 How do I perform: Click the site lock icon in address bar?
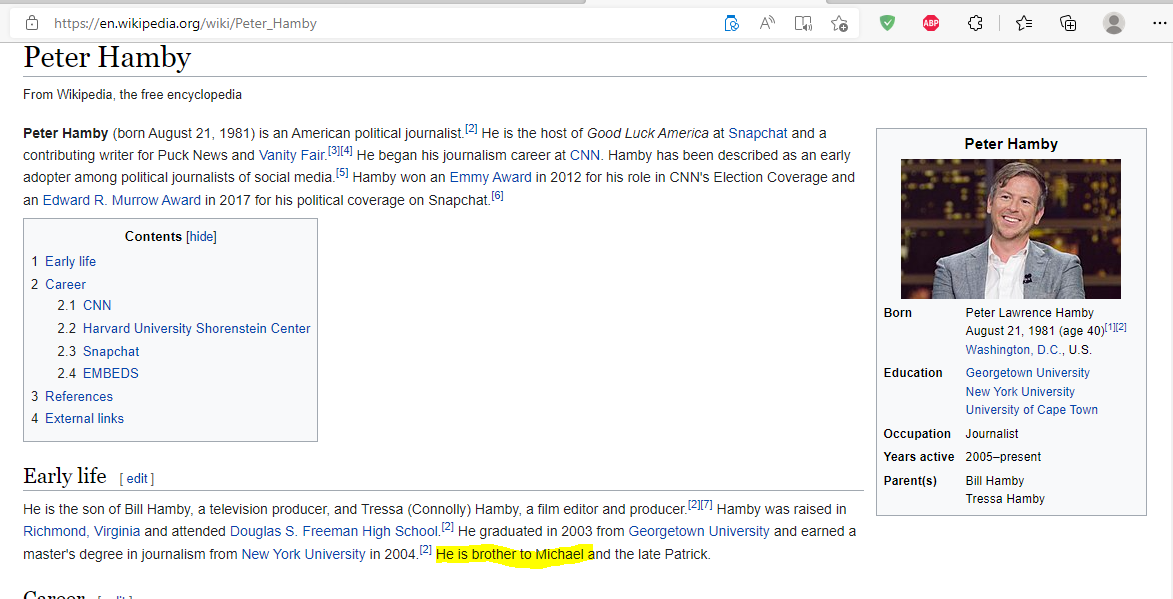pyautogui.click(x=32, y=23)
